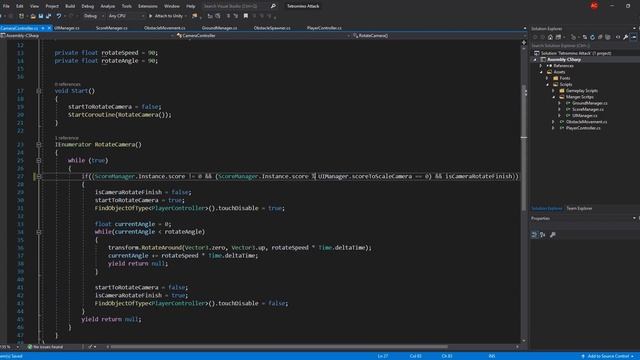Click the Solution Explorer Properties wrench icon
The height and width of the screenshot is (360, 640).
[626, 37]
